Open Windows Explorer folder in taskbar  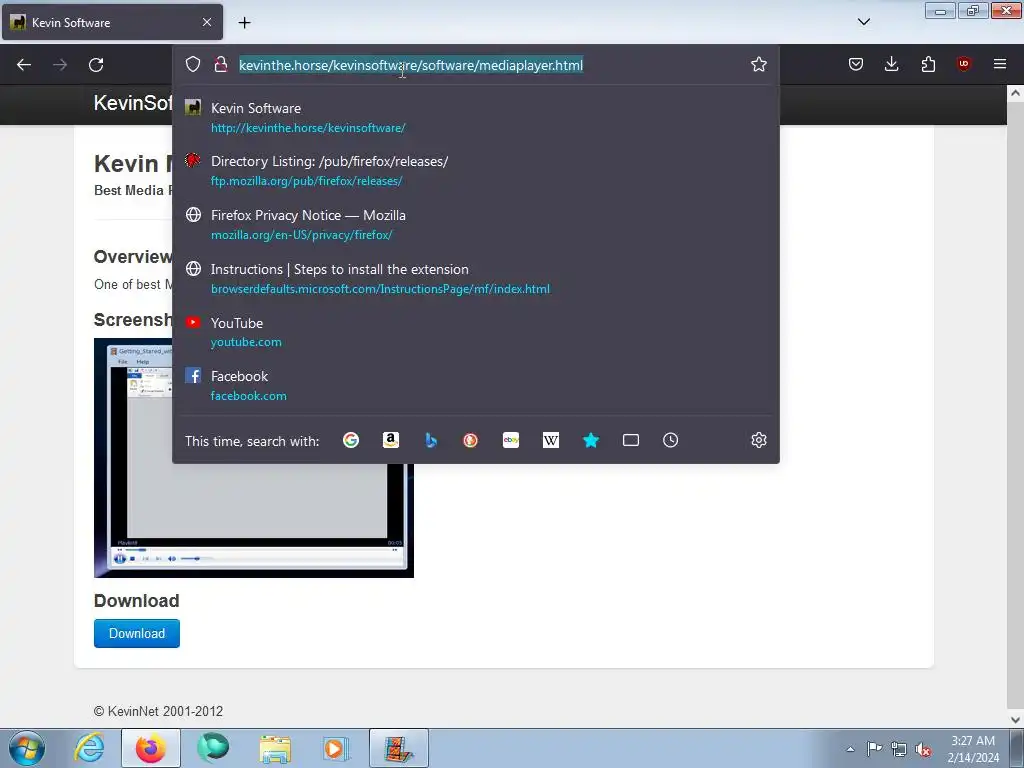tap(275, 748)
